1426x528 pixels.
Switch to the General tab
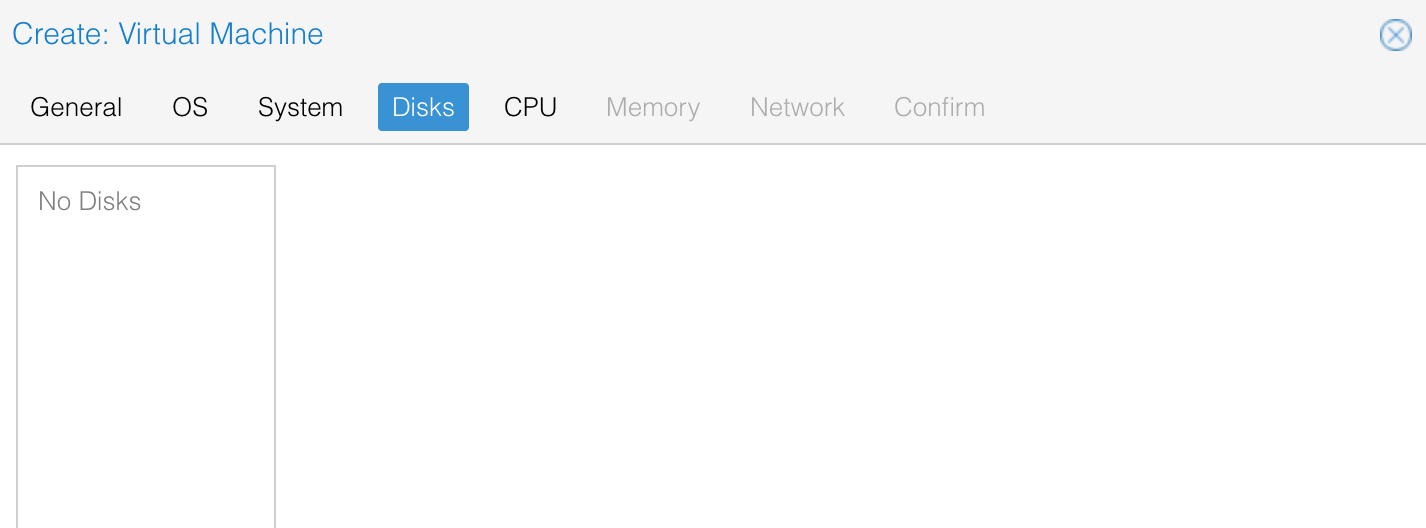click(x=76, y=107)
